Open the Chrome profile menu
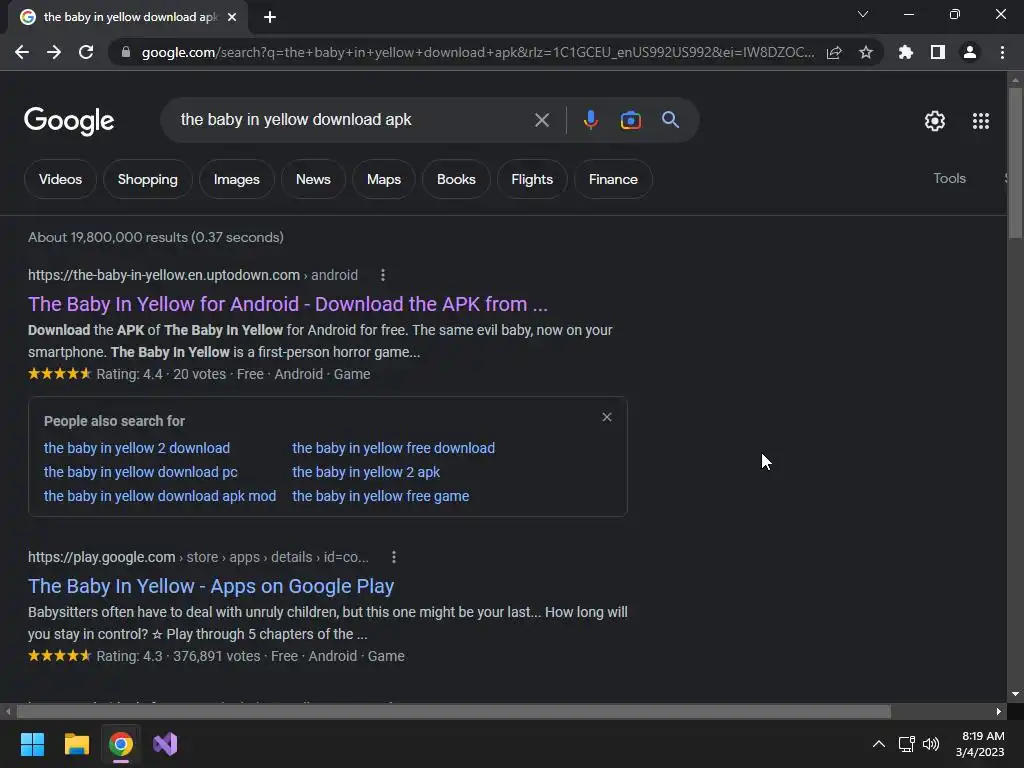The height and width of the screenshot is (768, 1024). click(x=970, y=52)
